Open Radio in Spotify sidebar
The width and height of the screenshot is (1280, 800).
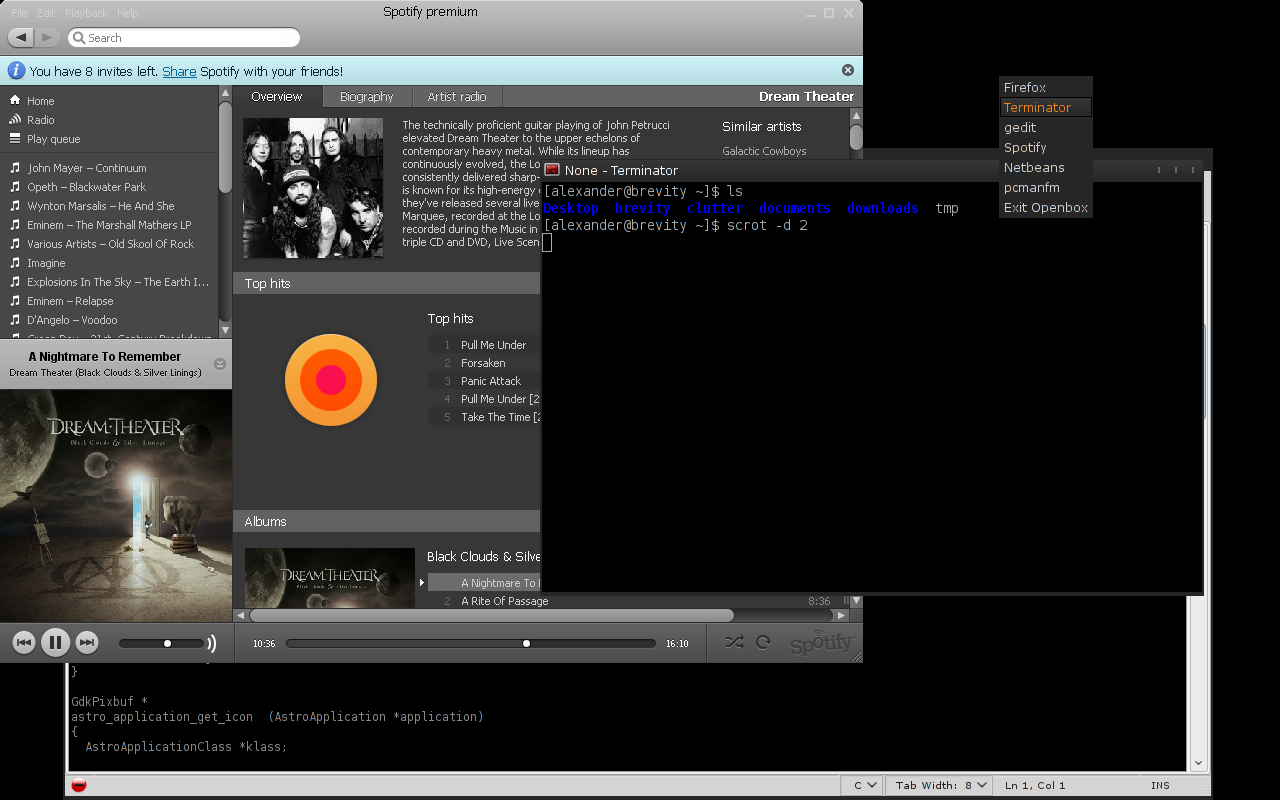[x=40, y=120]
